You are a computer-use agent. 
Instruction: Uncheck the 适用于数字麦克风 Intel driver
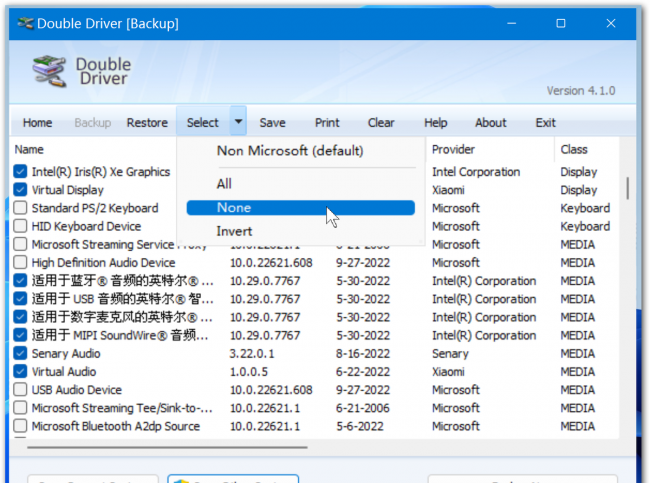[x=20, y=317]
